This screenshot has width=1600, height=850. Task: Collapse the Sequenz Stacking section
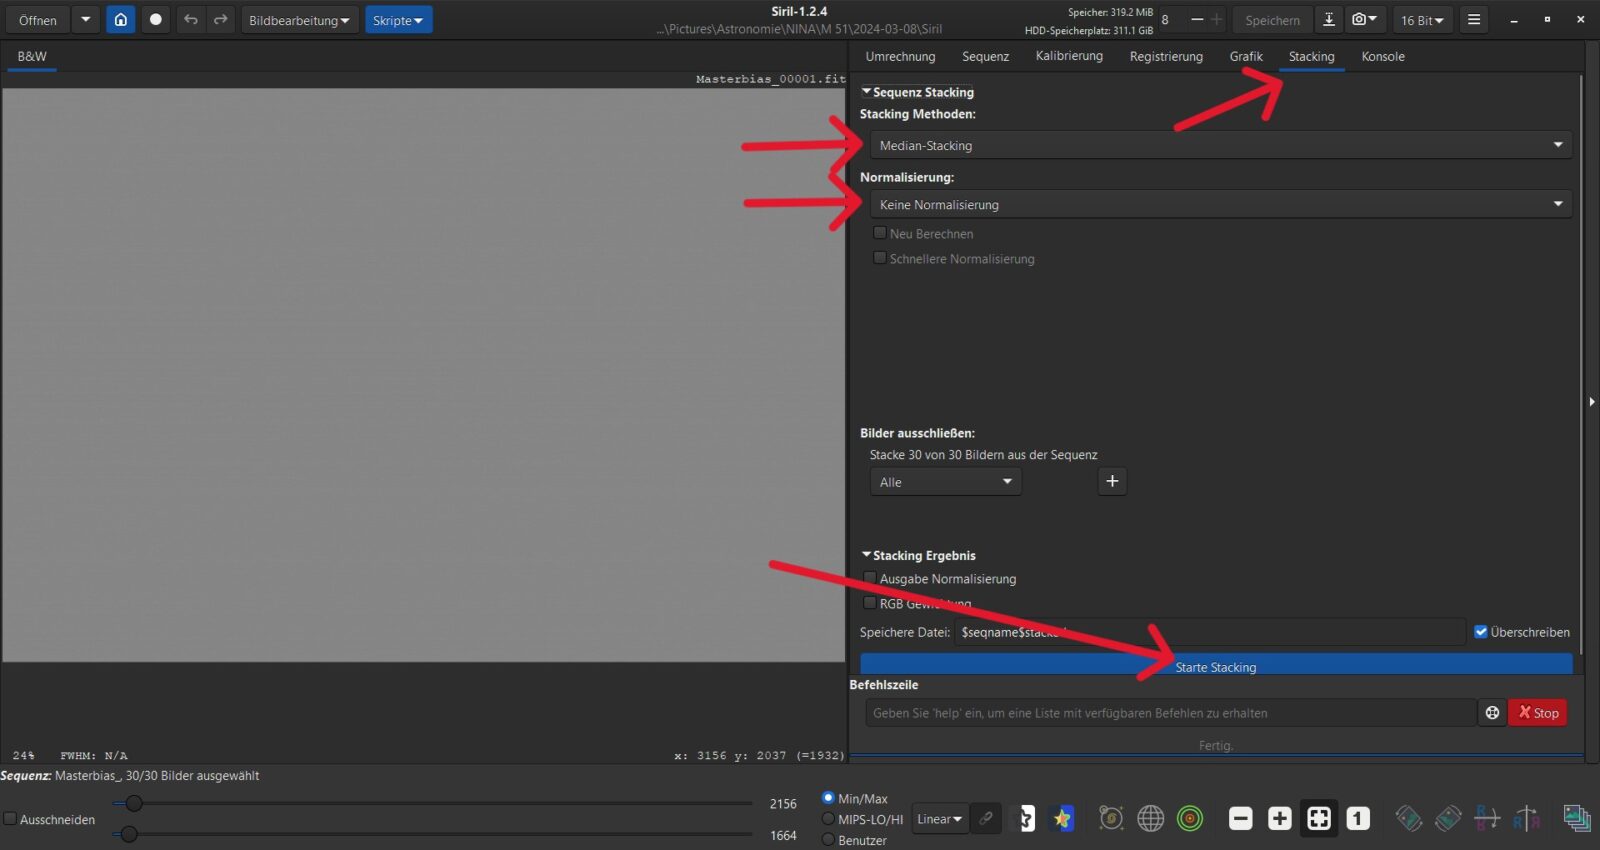866,91
